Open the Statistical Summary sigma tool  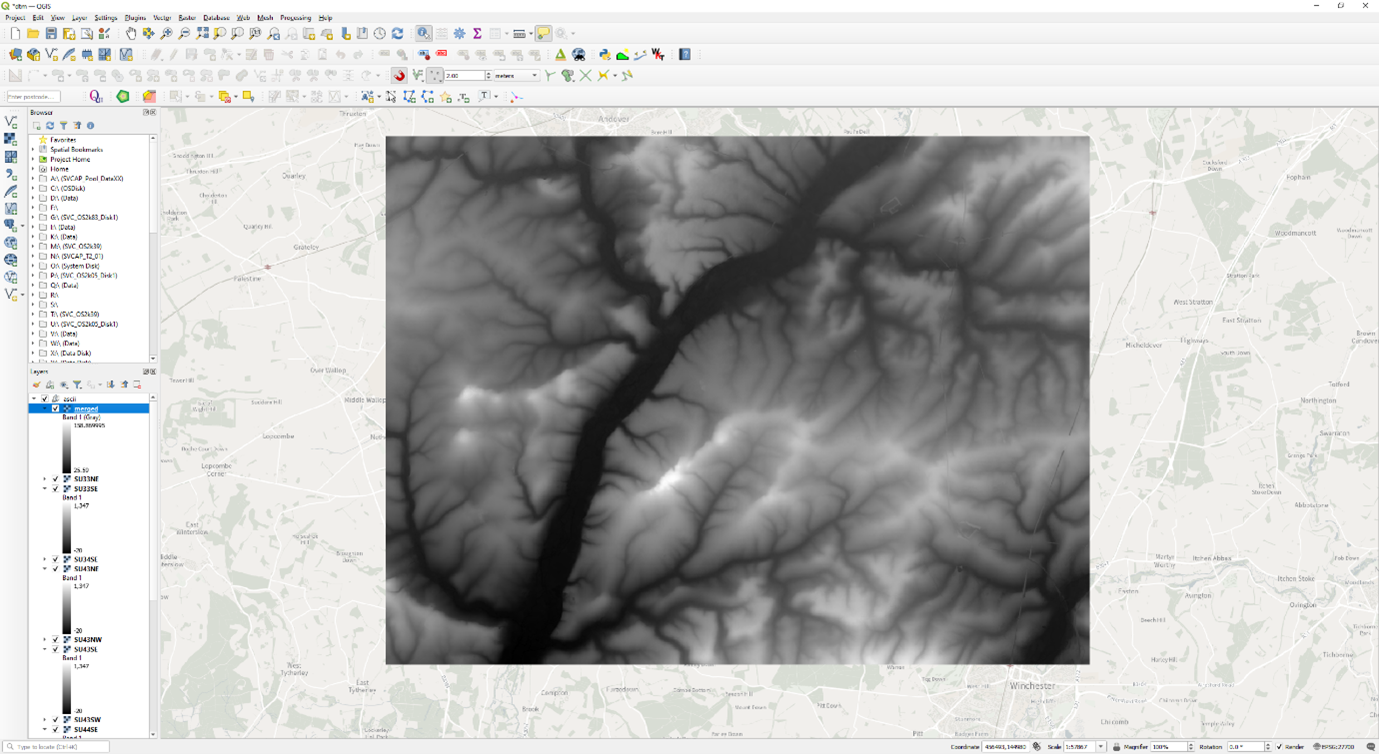477,34
